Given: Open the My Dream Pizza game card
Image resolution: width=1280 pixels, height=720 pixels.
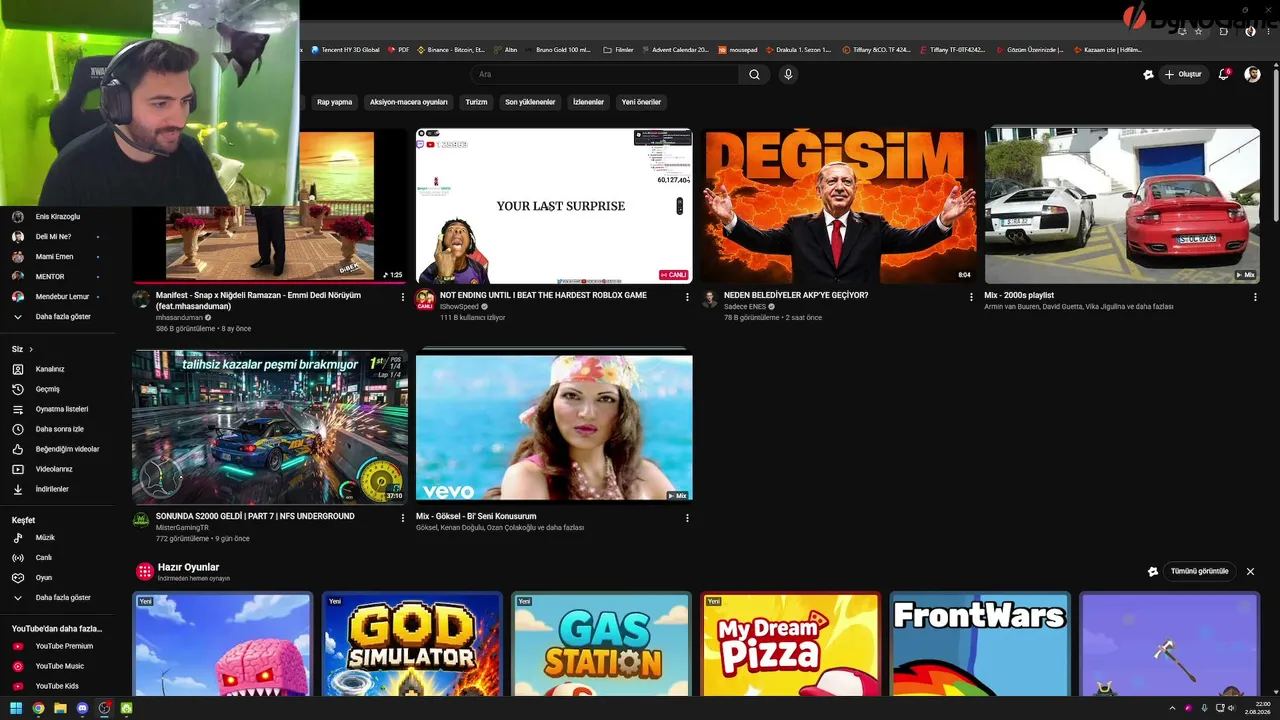Looking at the screenshot, I should point(791,645).
